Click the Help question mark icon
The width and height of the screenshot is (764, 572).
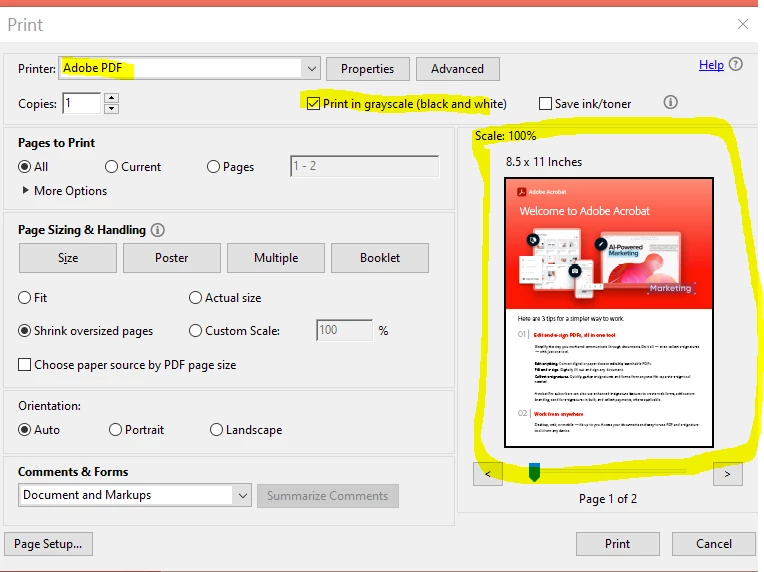pyautogui.click(x=736, y=64)
